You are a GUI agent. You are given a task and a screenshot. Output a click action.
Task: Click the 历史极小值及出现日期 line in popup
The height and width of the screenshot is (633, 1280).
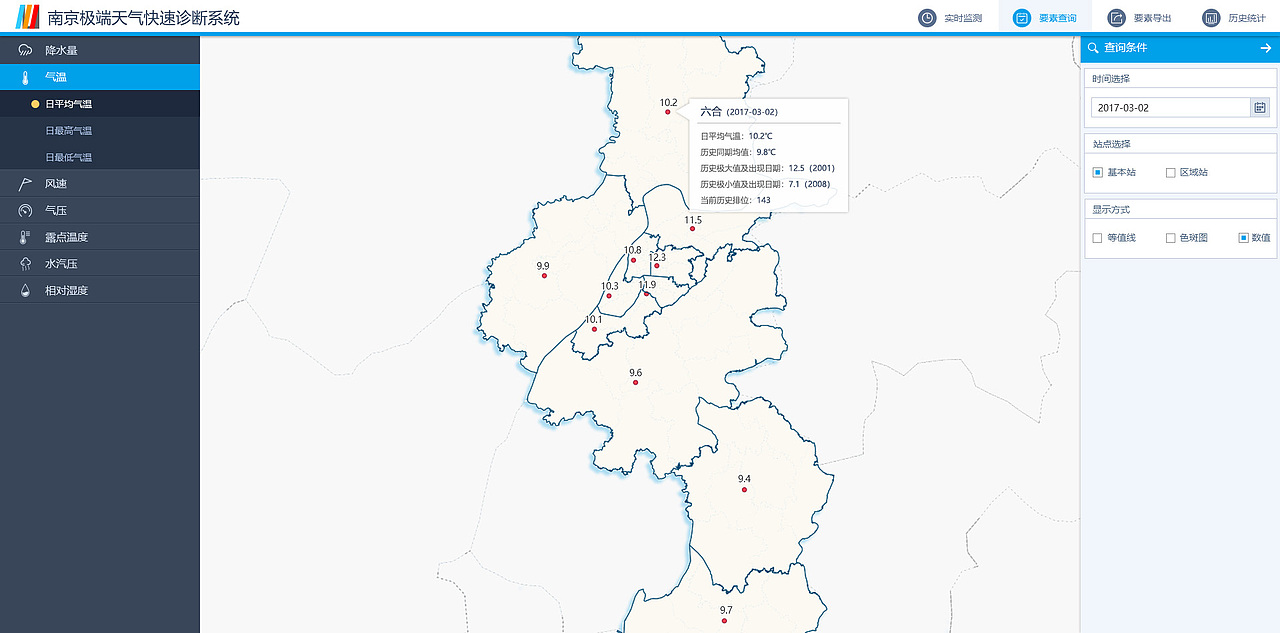pos(765,184)
